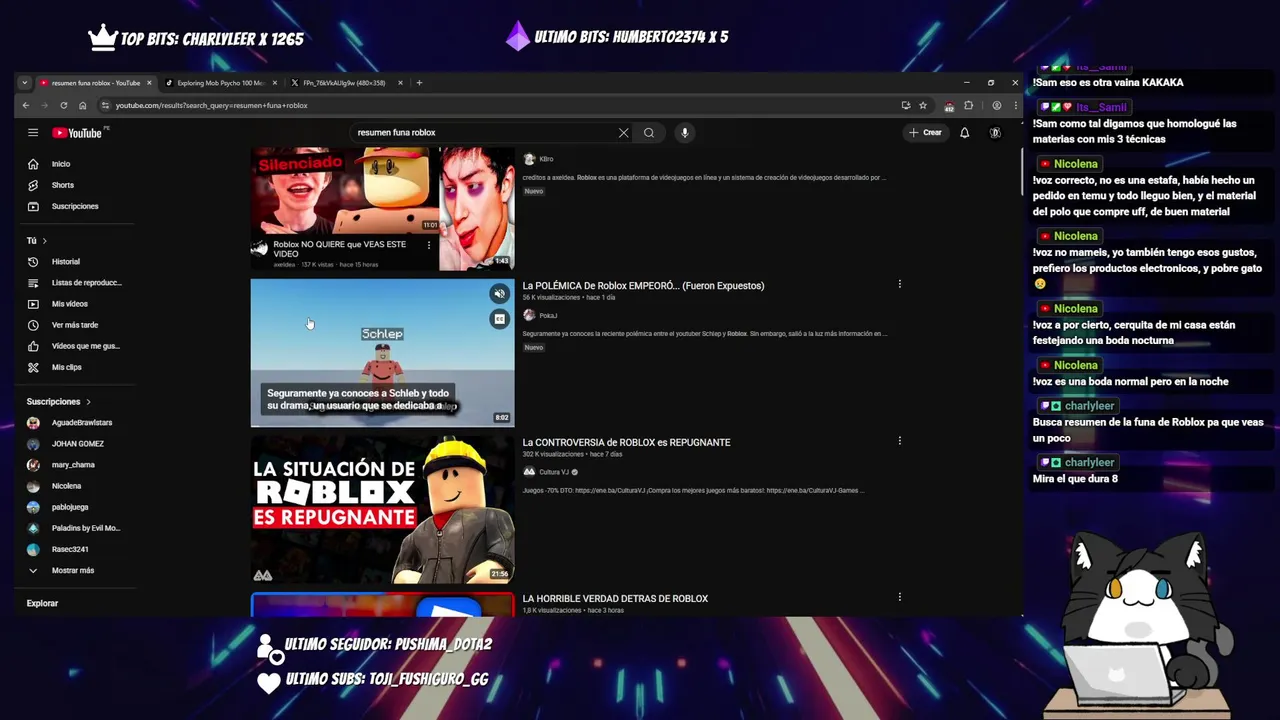Open options menu for LA HORRIBLE VERDAD video
This screenshot has width=1280, height=720.
899,597
